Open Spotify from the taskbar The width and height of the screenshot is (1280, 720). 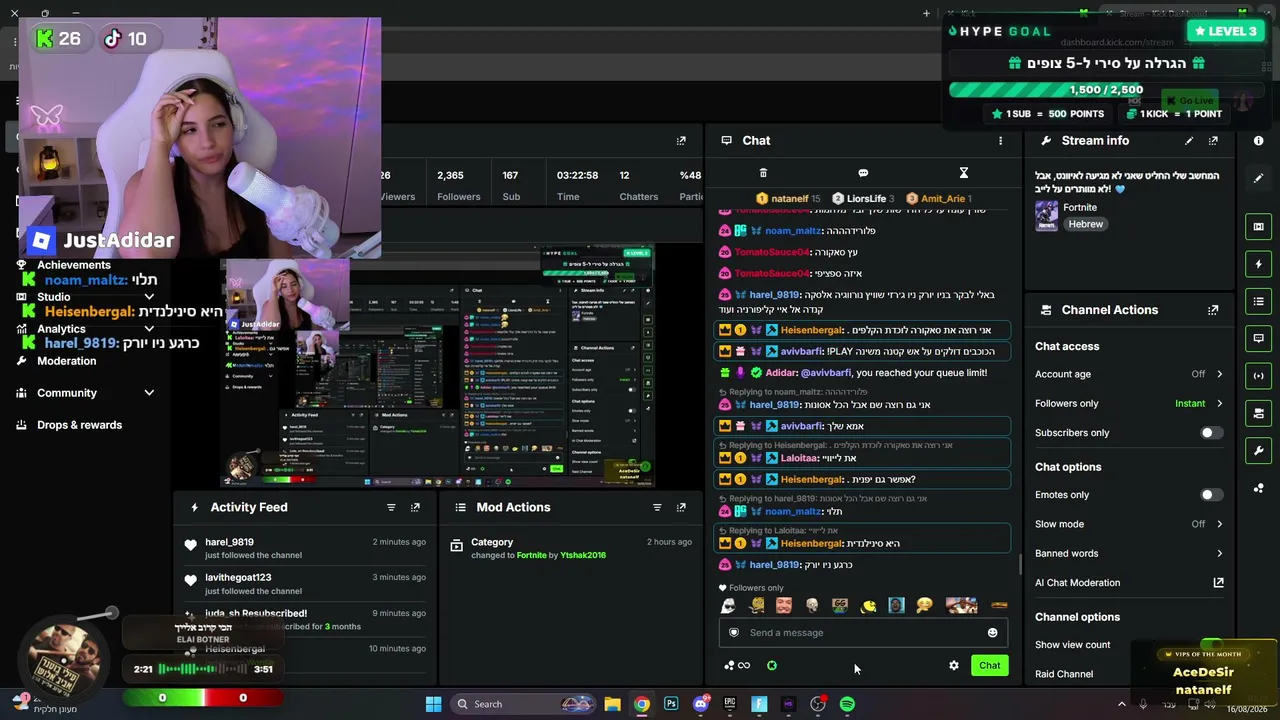pyautogui.click(x=847, y=704)
